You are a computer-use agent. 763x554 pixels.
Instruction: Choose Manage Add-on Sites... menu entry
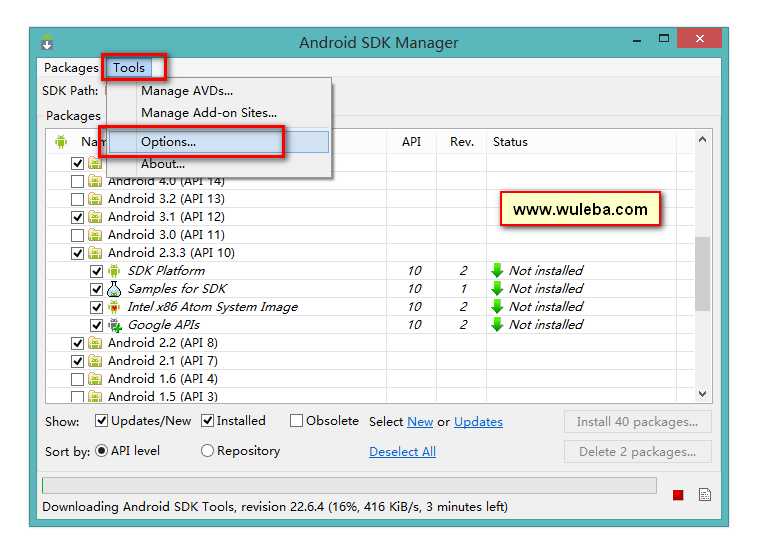(x=219, y=113)
